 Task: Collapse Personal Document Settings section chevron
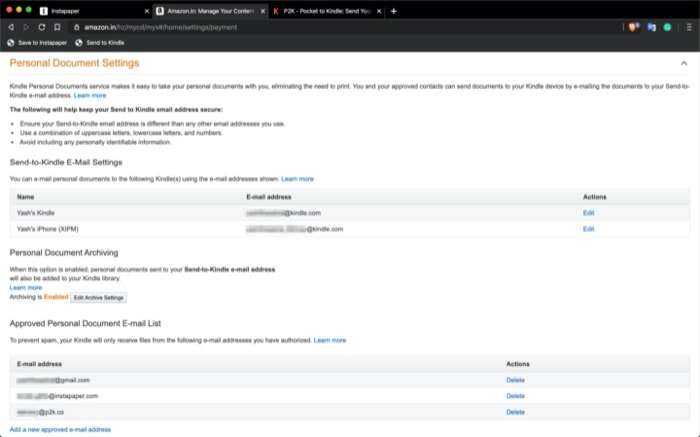(x=684, y=63)
